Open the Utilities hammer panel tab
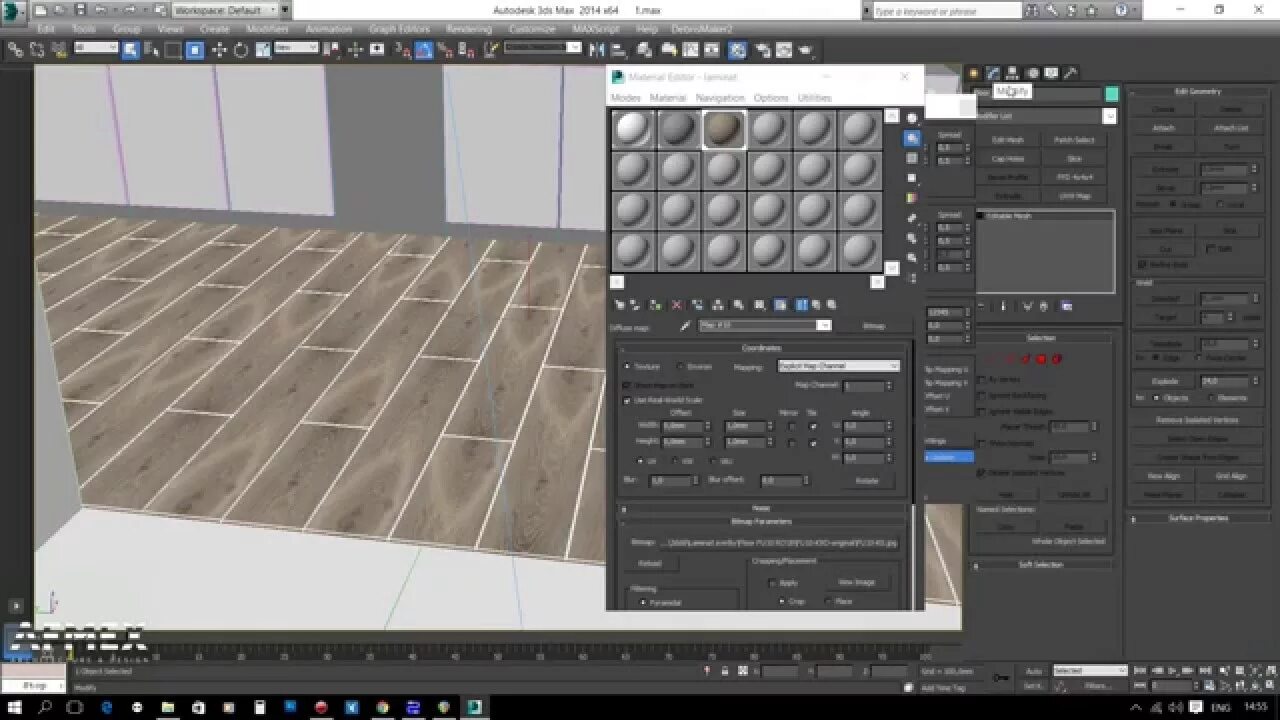The height and width of the screenshot is (720, 1280). (1070, 73)
